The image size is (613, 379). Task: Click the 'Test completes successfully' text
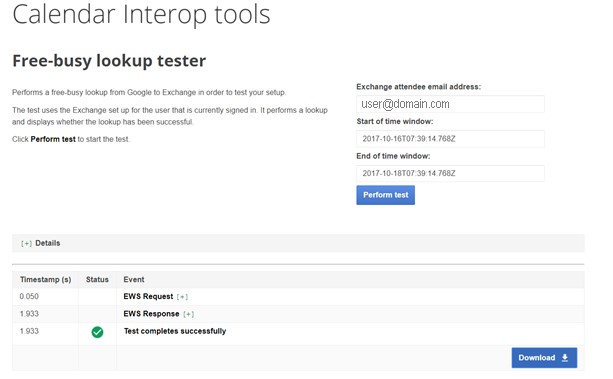tap(175, 331)
